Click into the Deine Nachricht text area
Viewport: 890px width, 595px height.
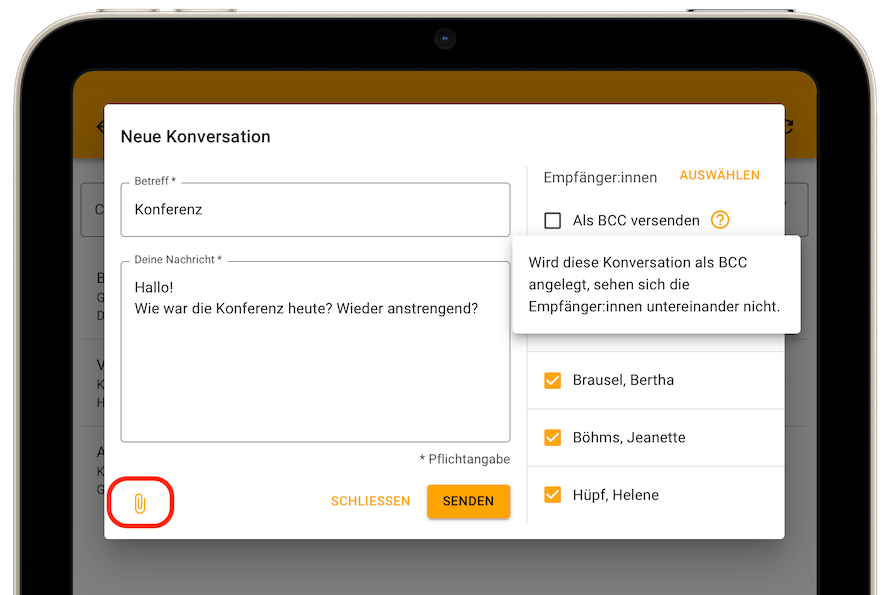pos(315,351)
